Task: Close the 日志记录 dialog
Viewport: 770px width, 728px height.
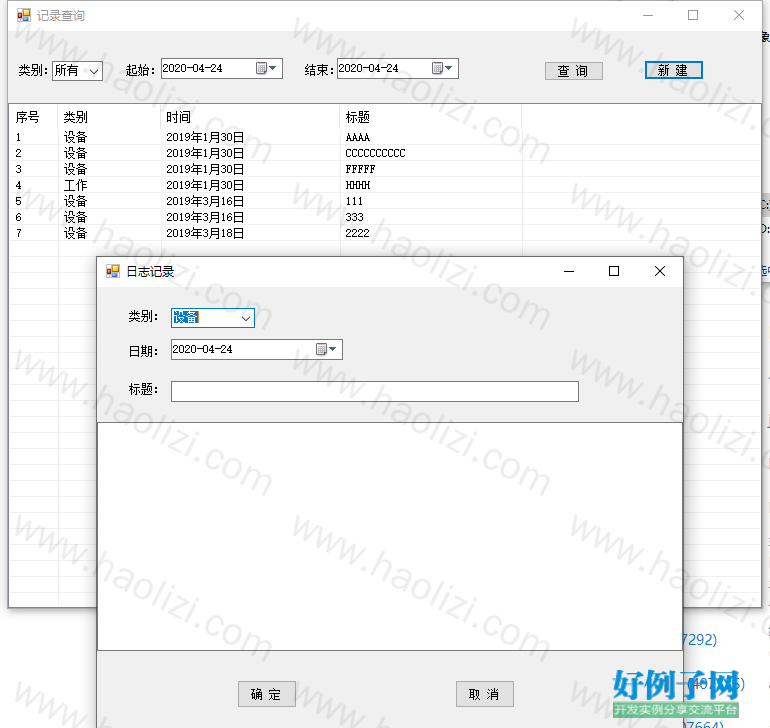Action: 660,271
